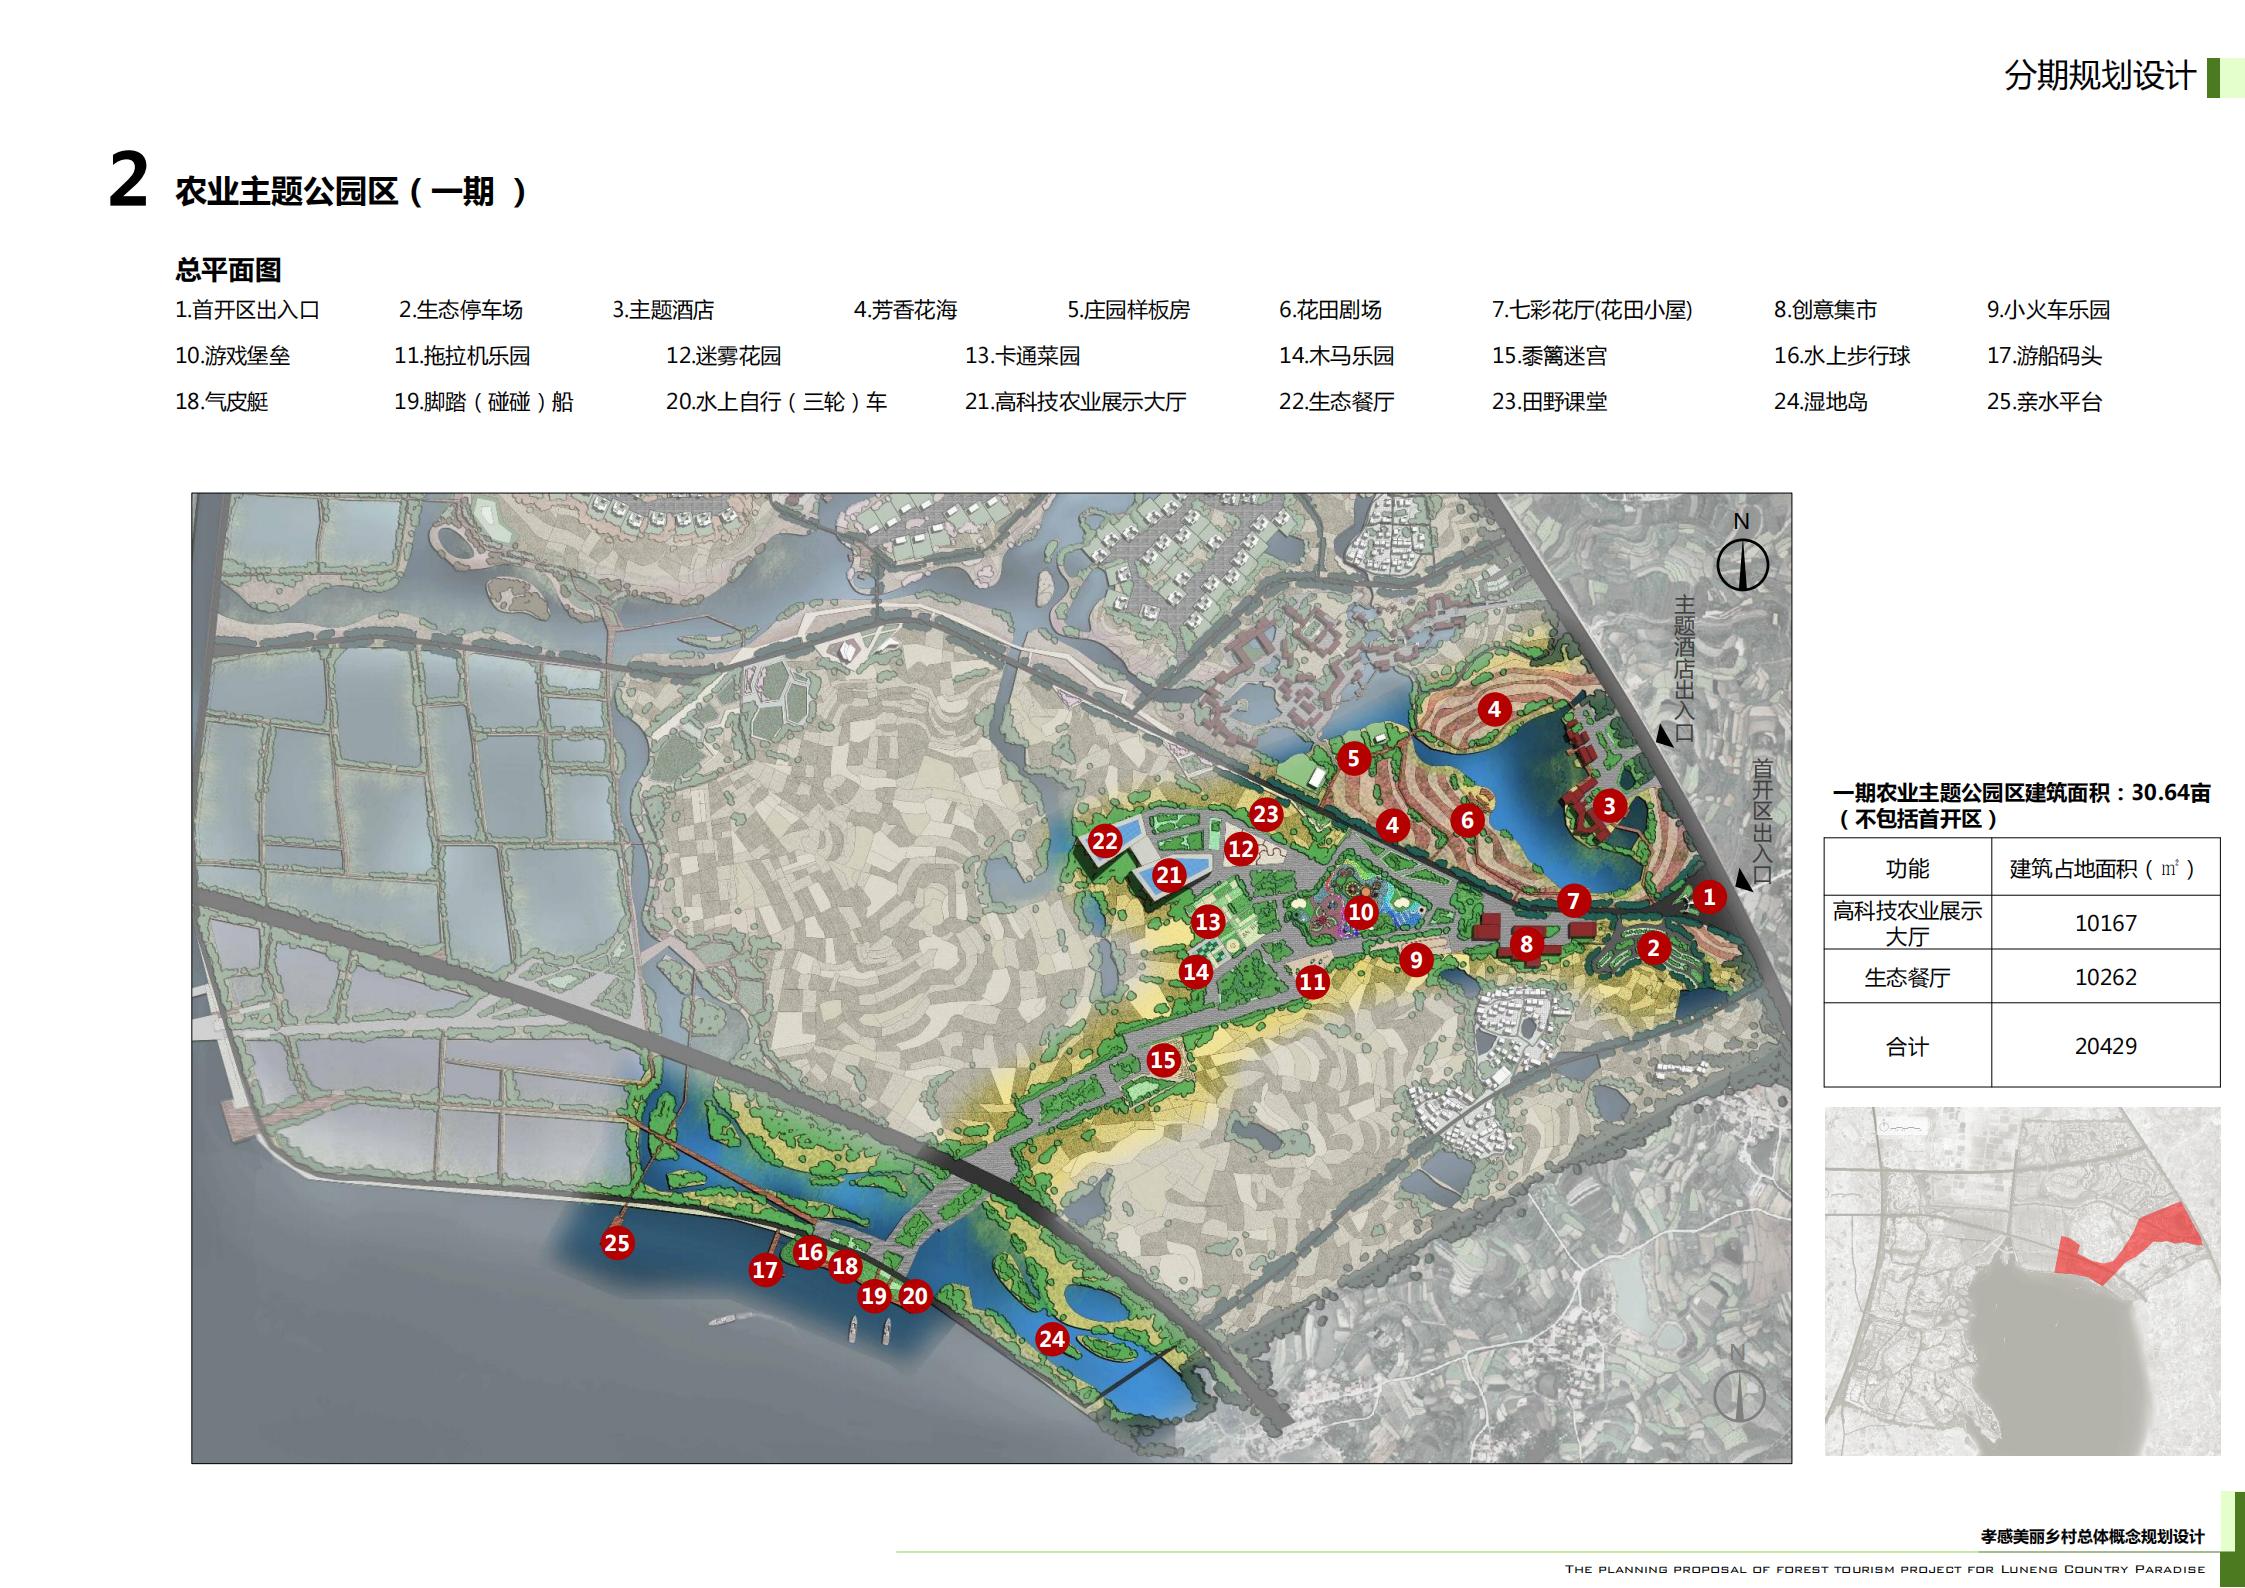Select legend entry '21.高科技农业展示大厅'

(x=1076, y=402)
